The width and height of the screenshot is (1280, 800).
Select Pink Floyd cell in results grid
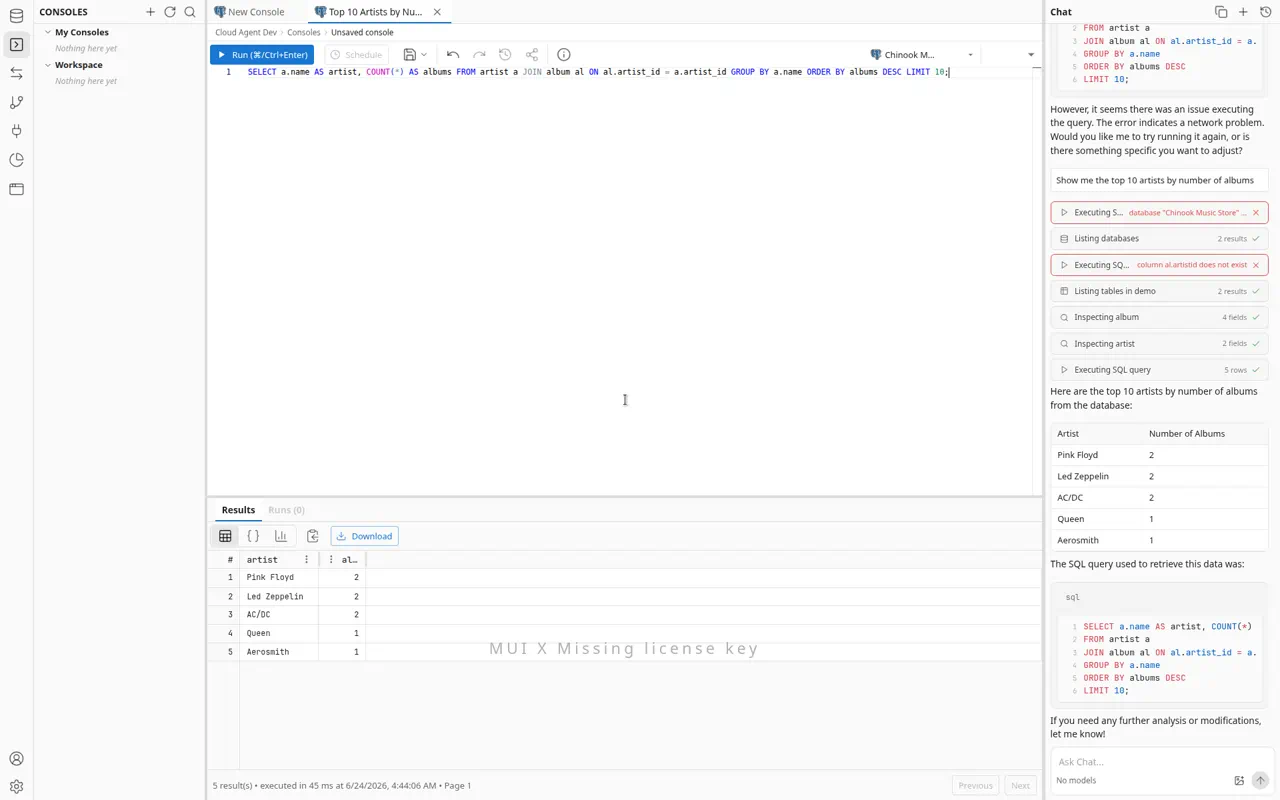(279, 578)
